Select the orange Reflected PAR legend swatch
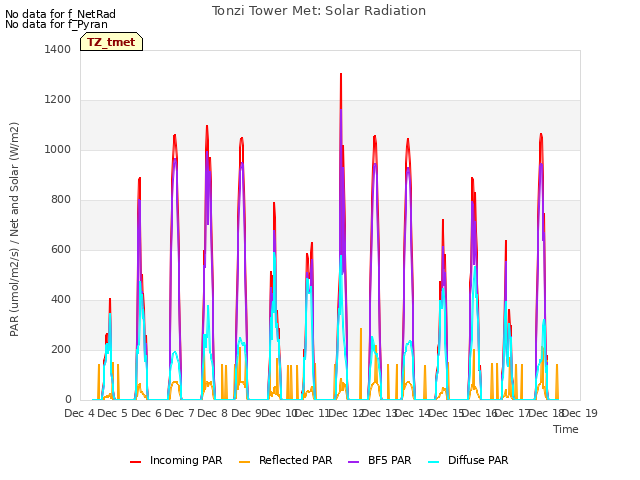 pos(244,462)
